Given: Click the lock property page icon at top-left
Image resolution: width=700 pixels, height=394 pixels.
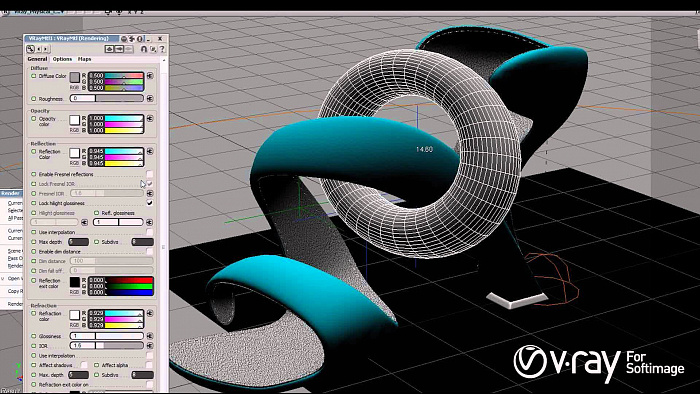Looking at the screenshot, I should 30,49.
